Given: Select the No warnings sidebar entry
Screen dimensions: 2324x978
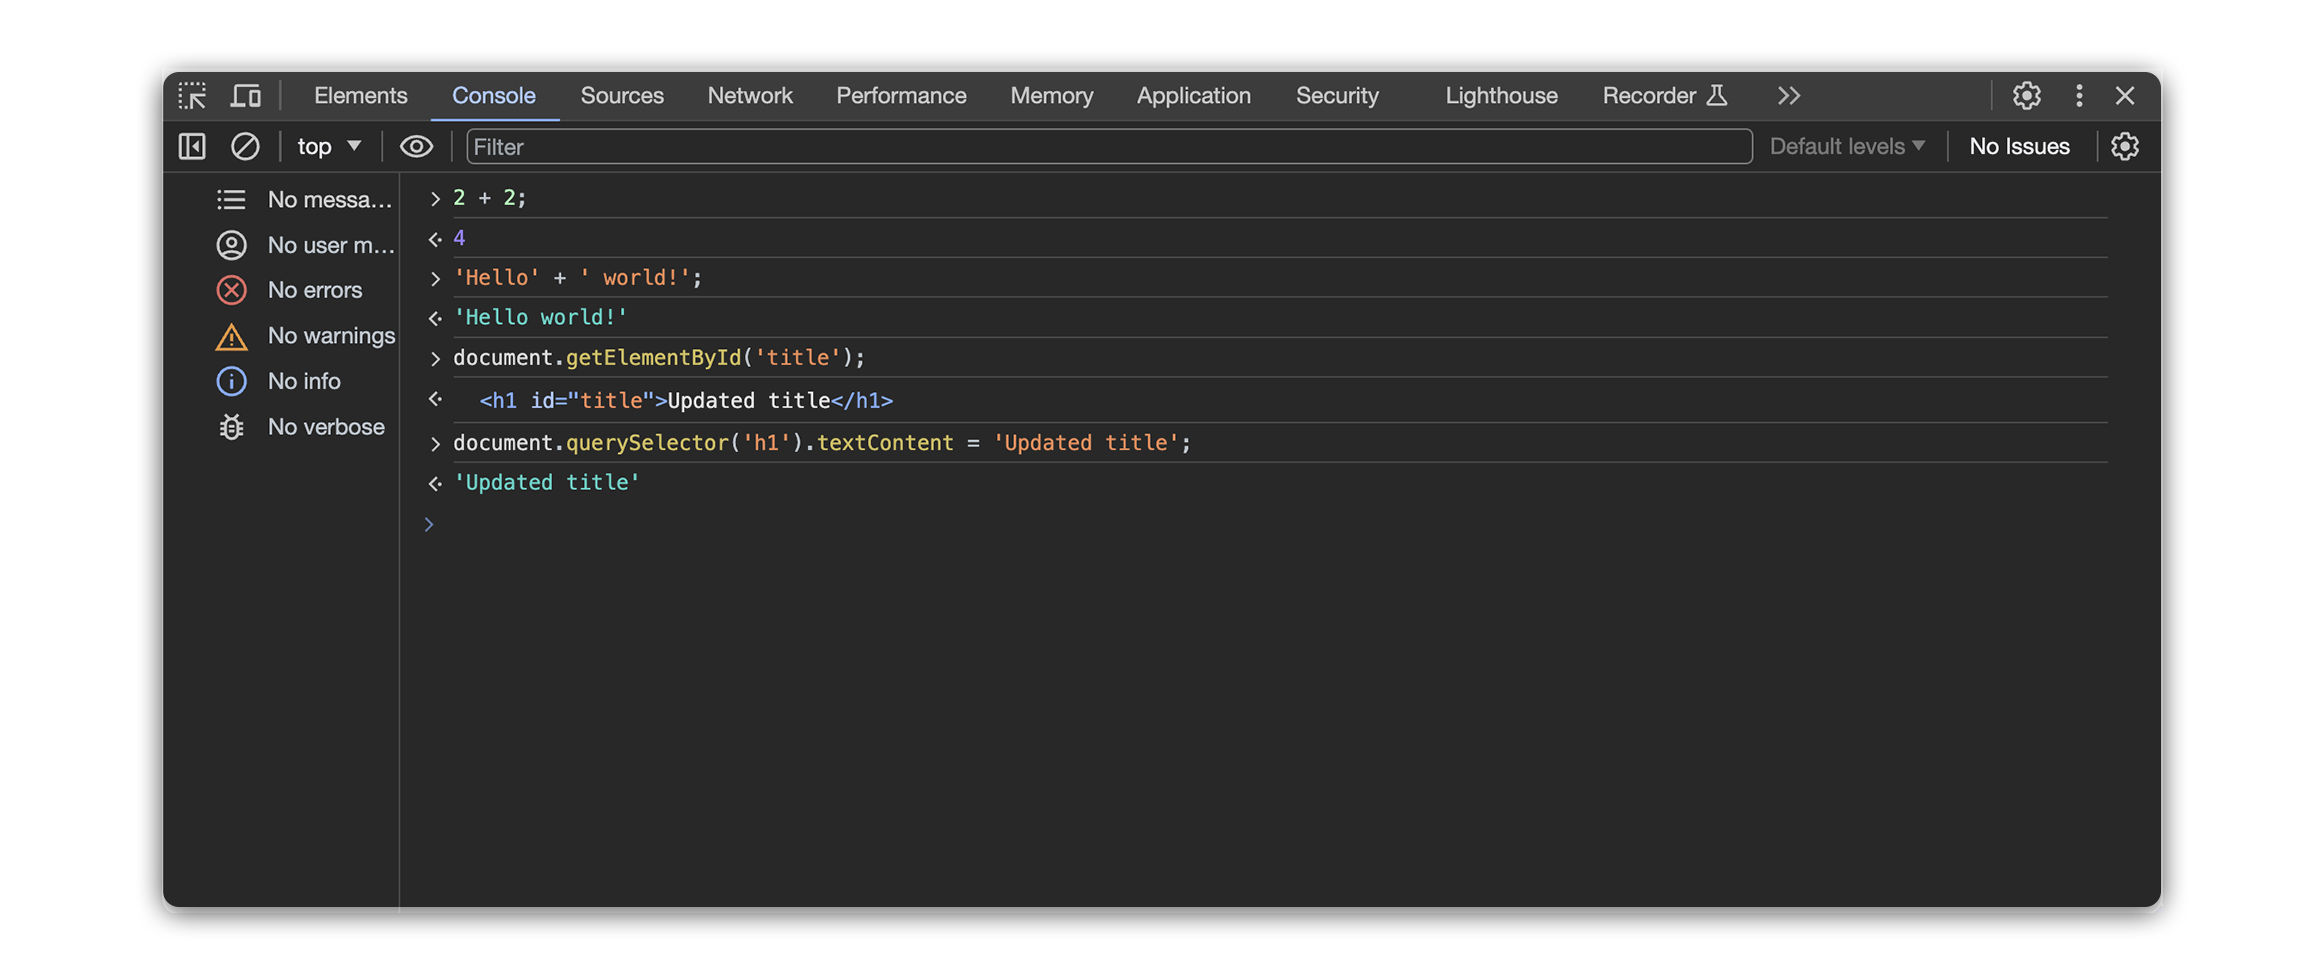Looking at the screenshot, I should [330, 336].
